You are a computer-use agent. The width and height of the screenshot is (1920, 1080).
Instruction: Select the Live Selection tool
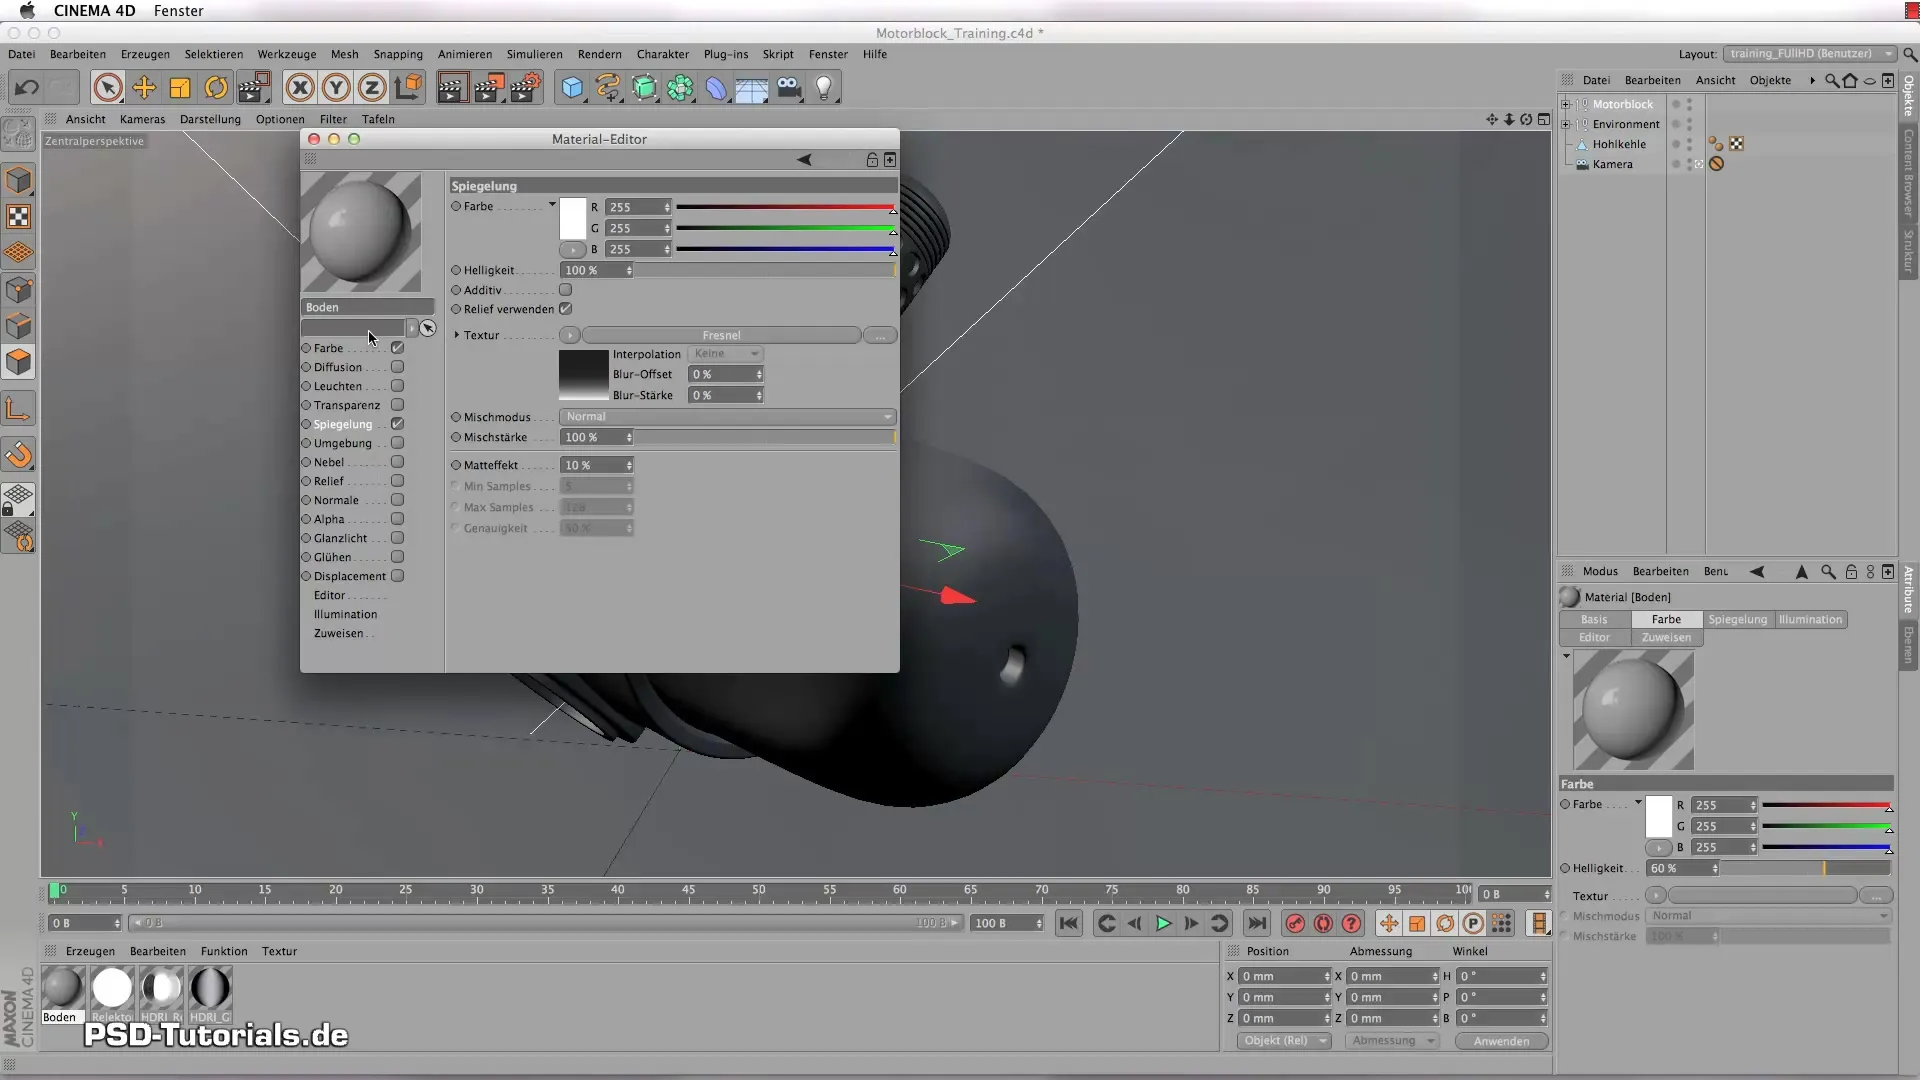[x=107, y=88]
